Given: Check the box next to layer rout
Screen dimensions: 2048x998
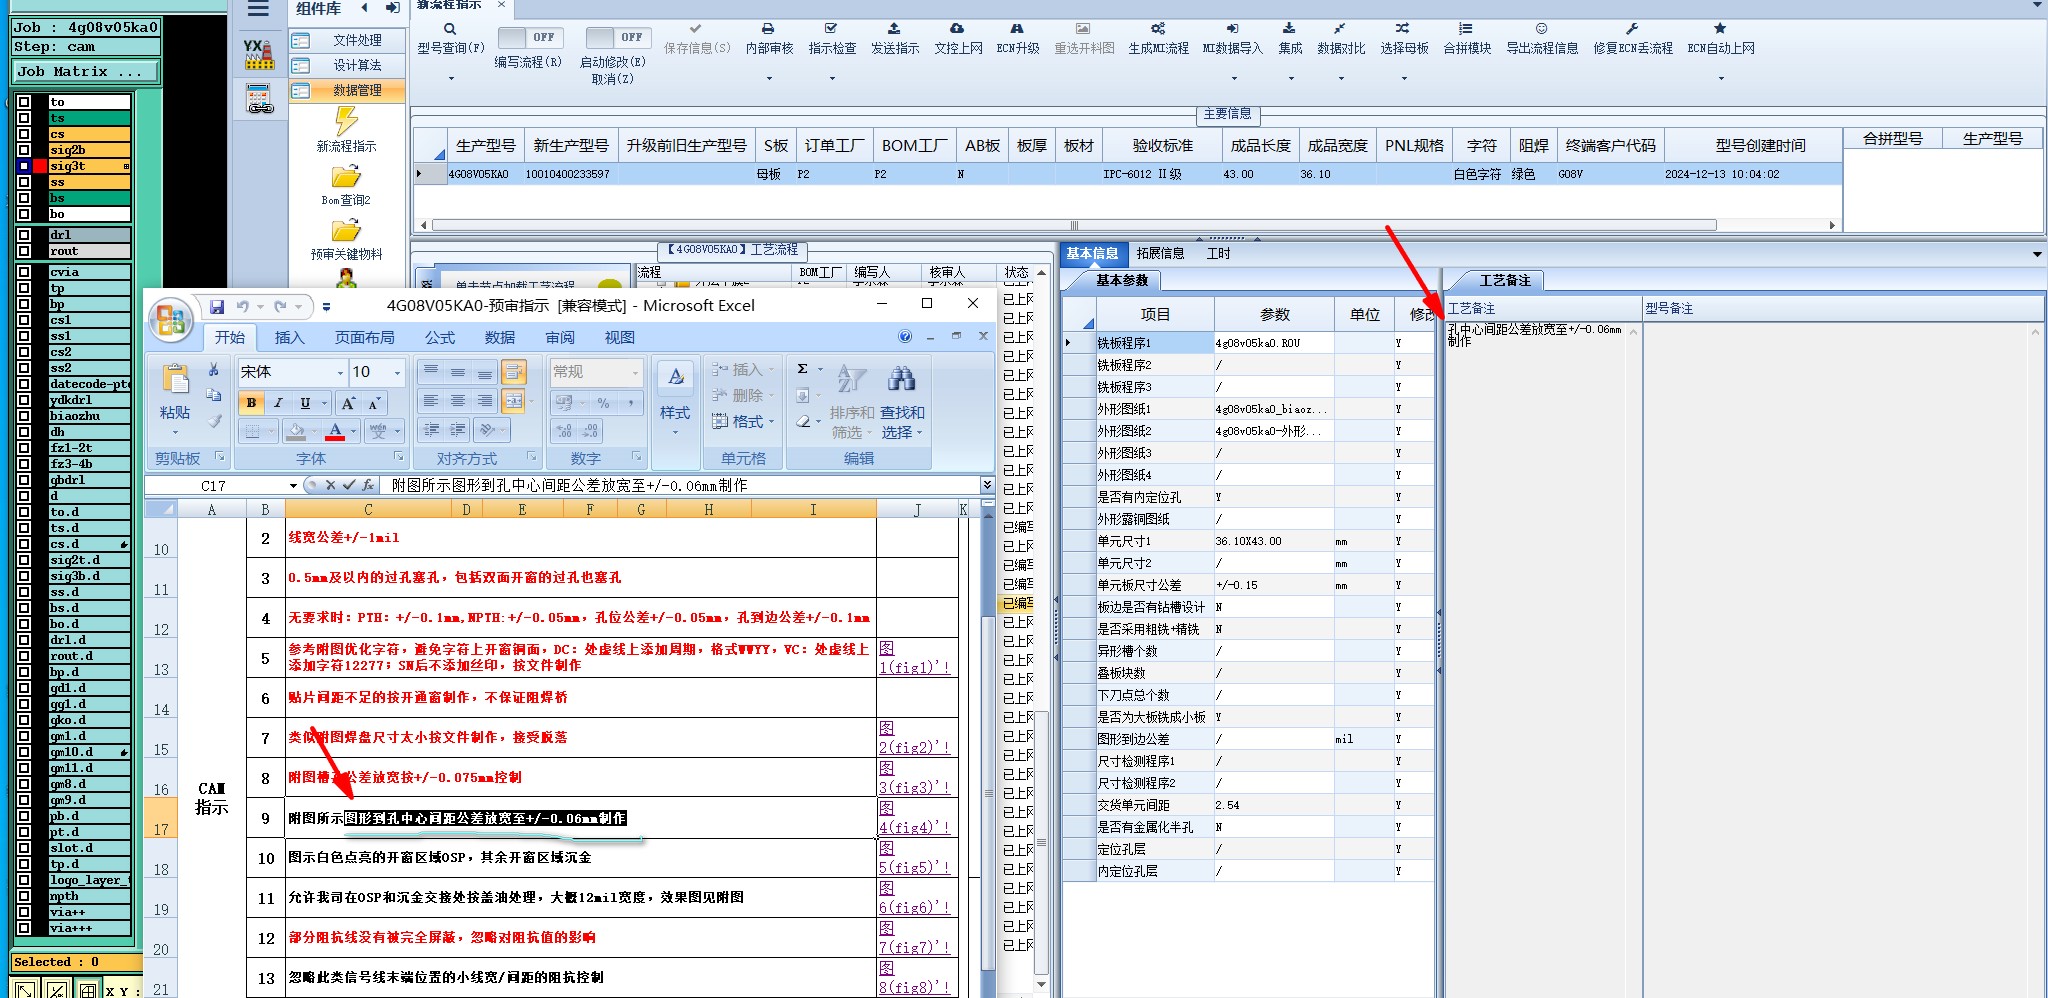Looking at the screenshot, I should pyautogui.click(x=23, y=251).
